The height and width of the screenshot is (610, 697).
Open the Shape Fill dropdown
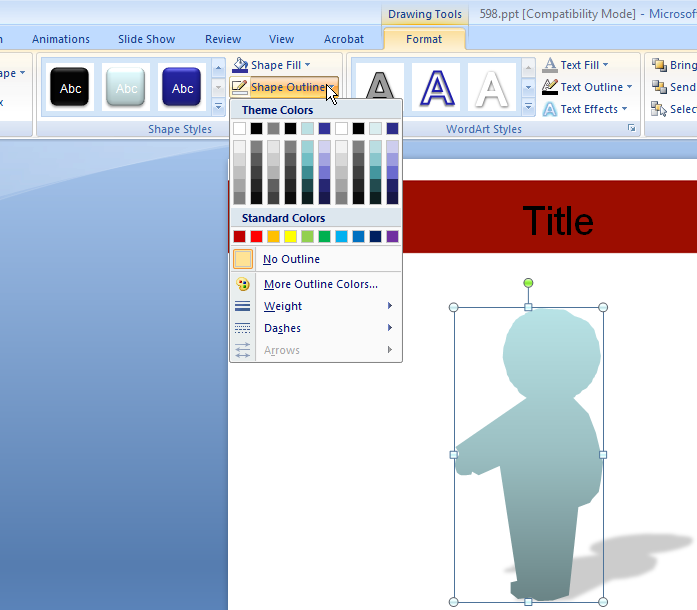(306, 65)
